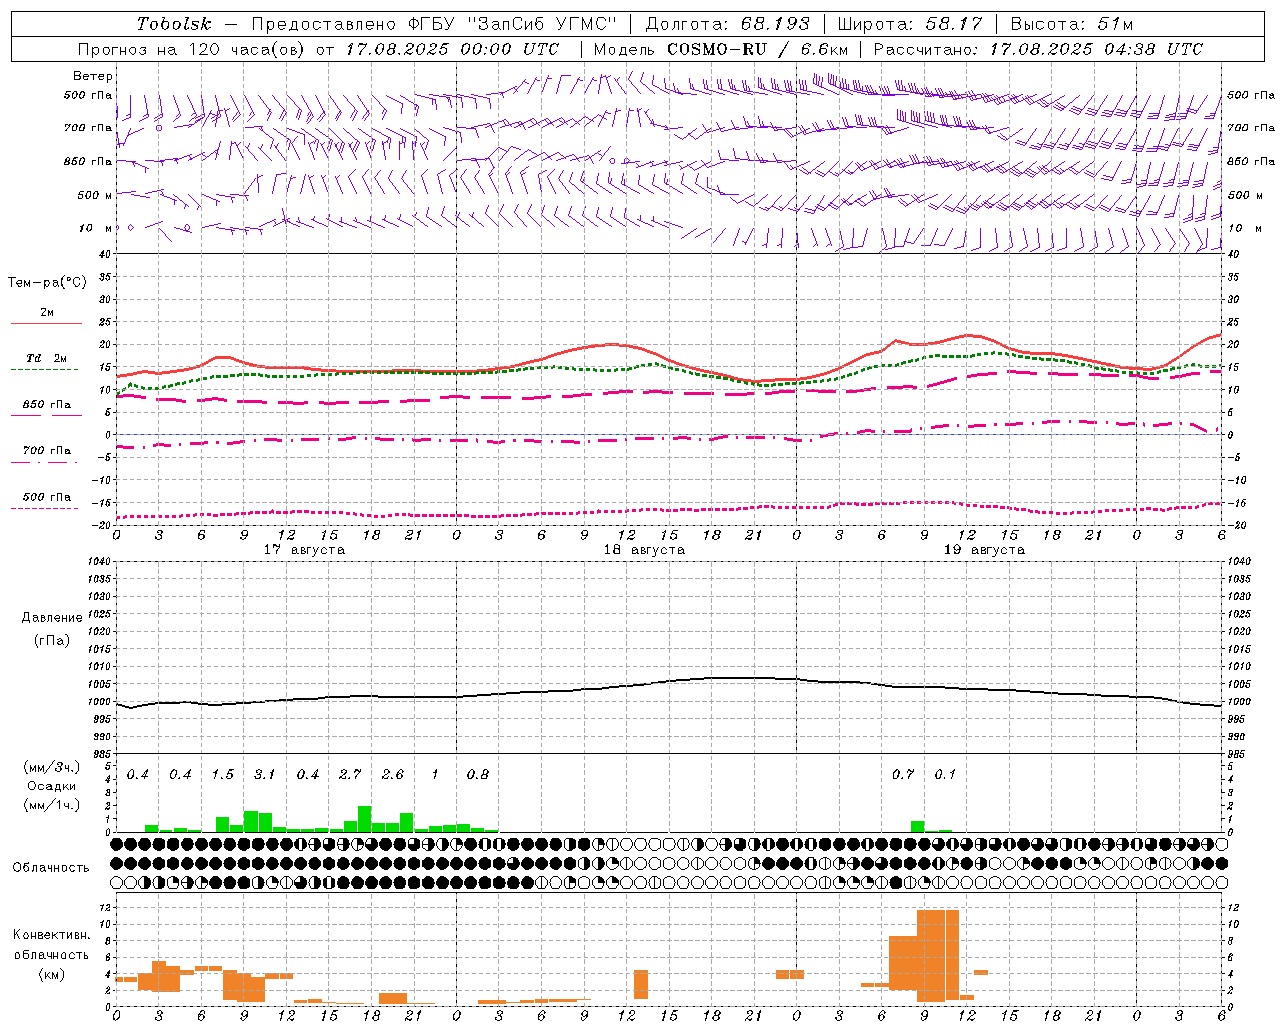Click the station name Tobolsk in the header
Image resolution: width=1280 pixels, height=1024 pixels.
(175, 24)
